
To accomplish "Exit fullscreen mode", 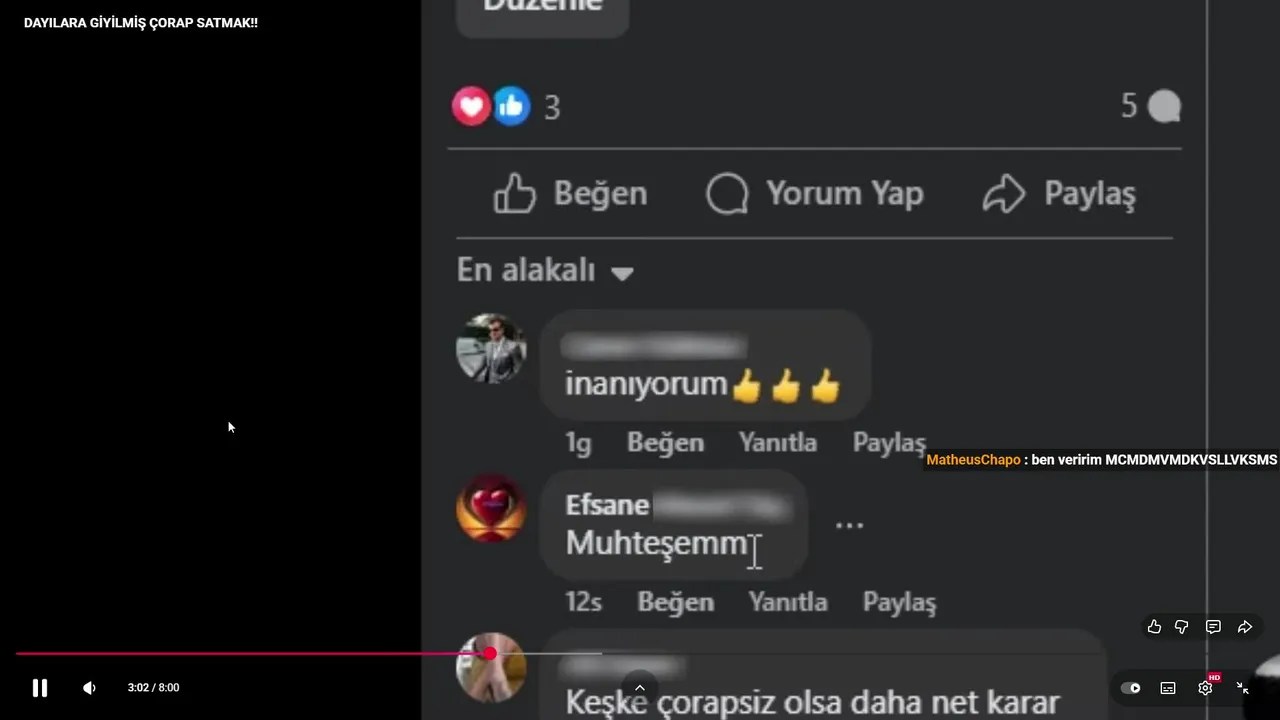I will pos(1243,687).
